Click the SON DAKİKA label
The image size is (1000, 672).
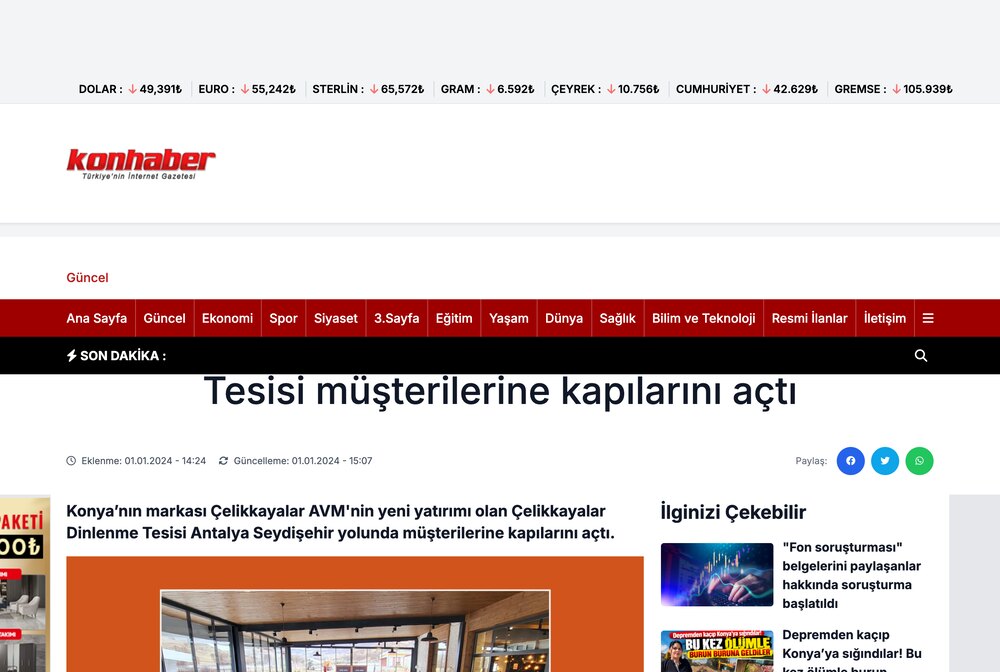123,356
